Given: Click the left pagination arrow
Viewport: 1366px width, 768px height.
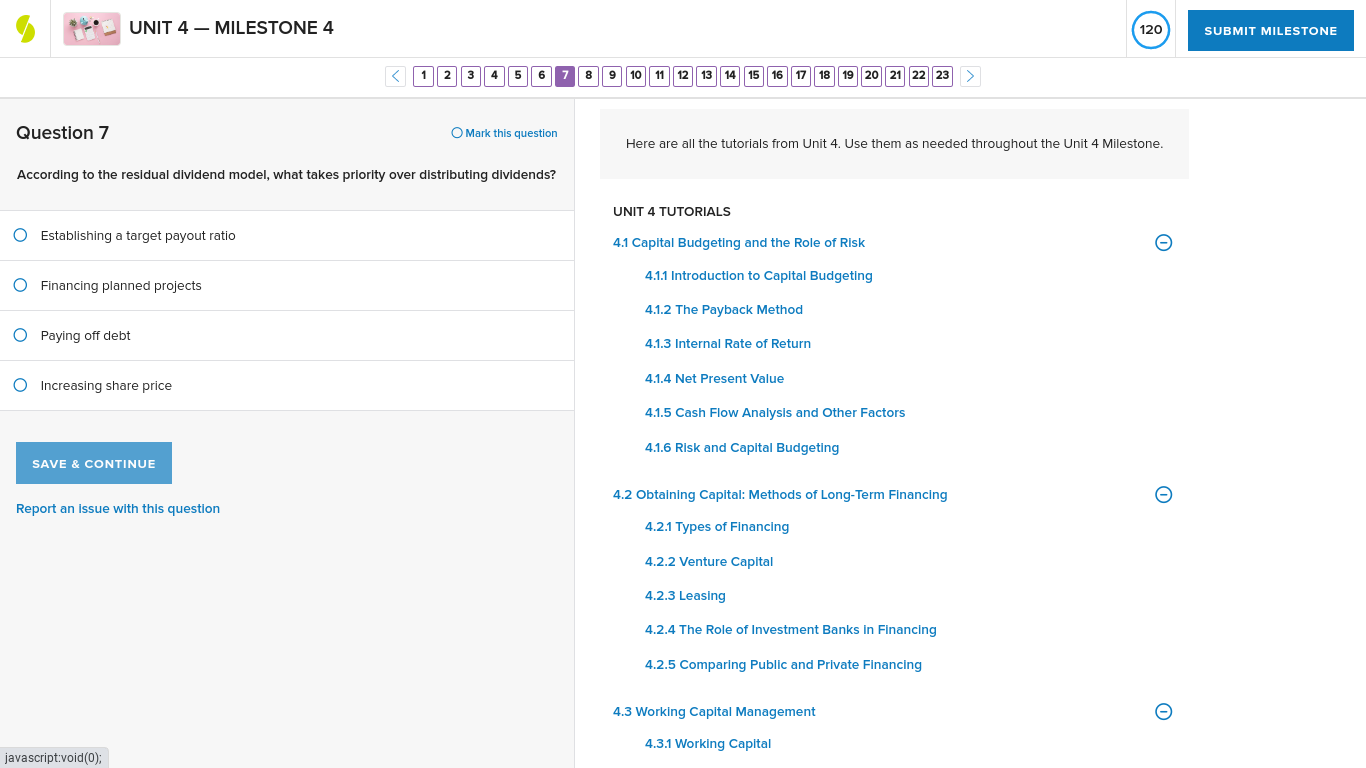Looking at the screenshot, I should [x=395, y=75].
